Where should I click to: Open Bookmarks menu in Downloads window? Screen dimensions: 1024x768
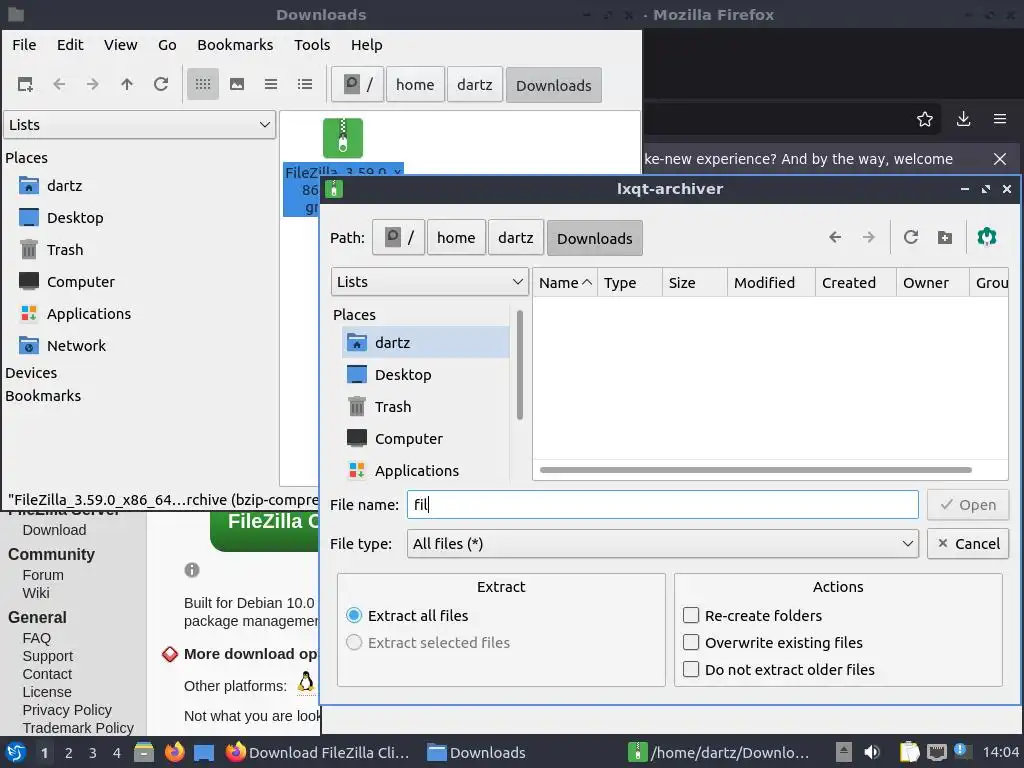235,44
